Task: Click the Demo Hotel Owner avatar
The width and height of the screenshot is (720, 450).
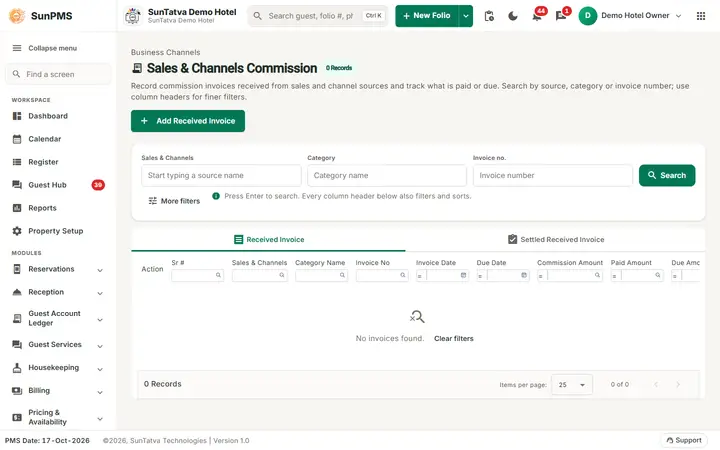Action: [x=587, y=16]
